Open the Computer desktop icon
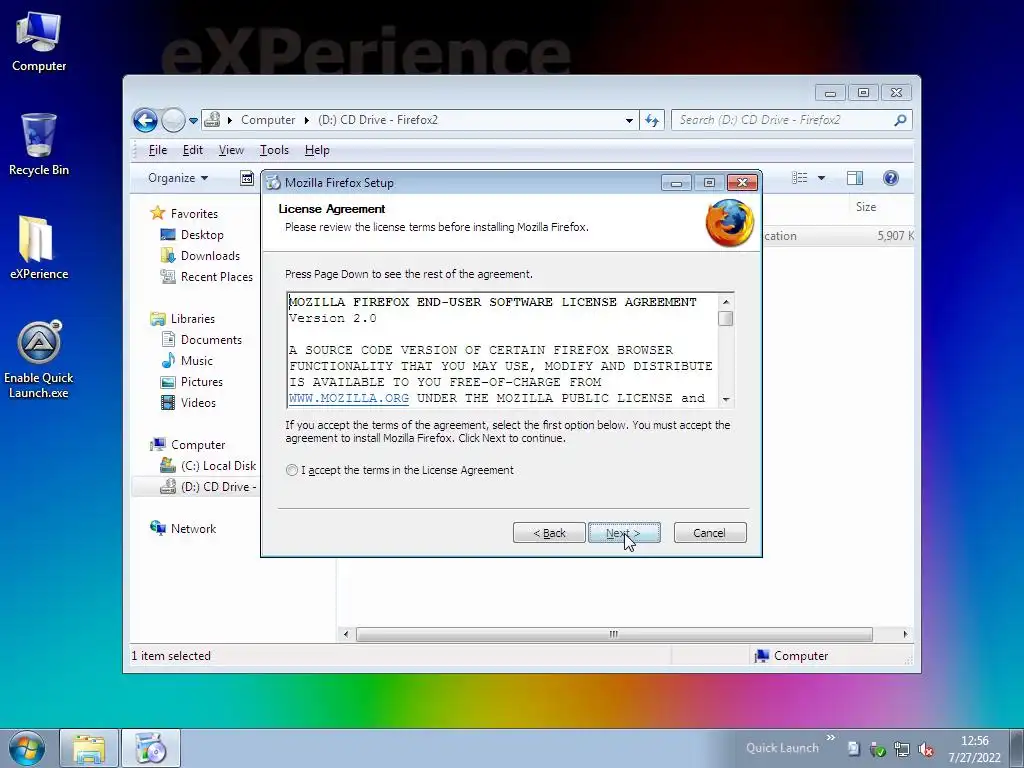1024x768 pixels. point(39,42)
